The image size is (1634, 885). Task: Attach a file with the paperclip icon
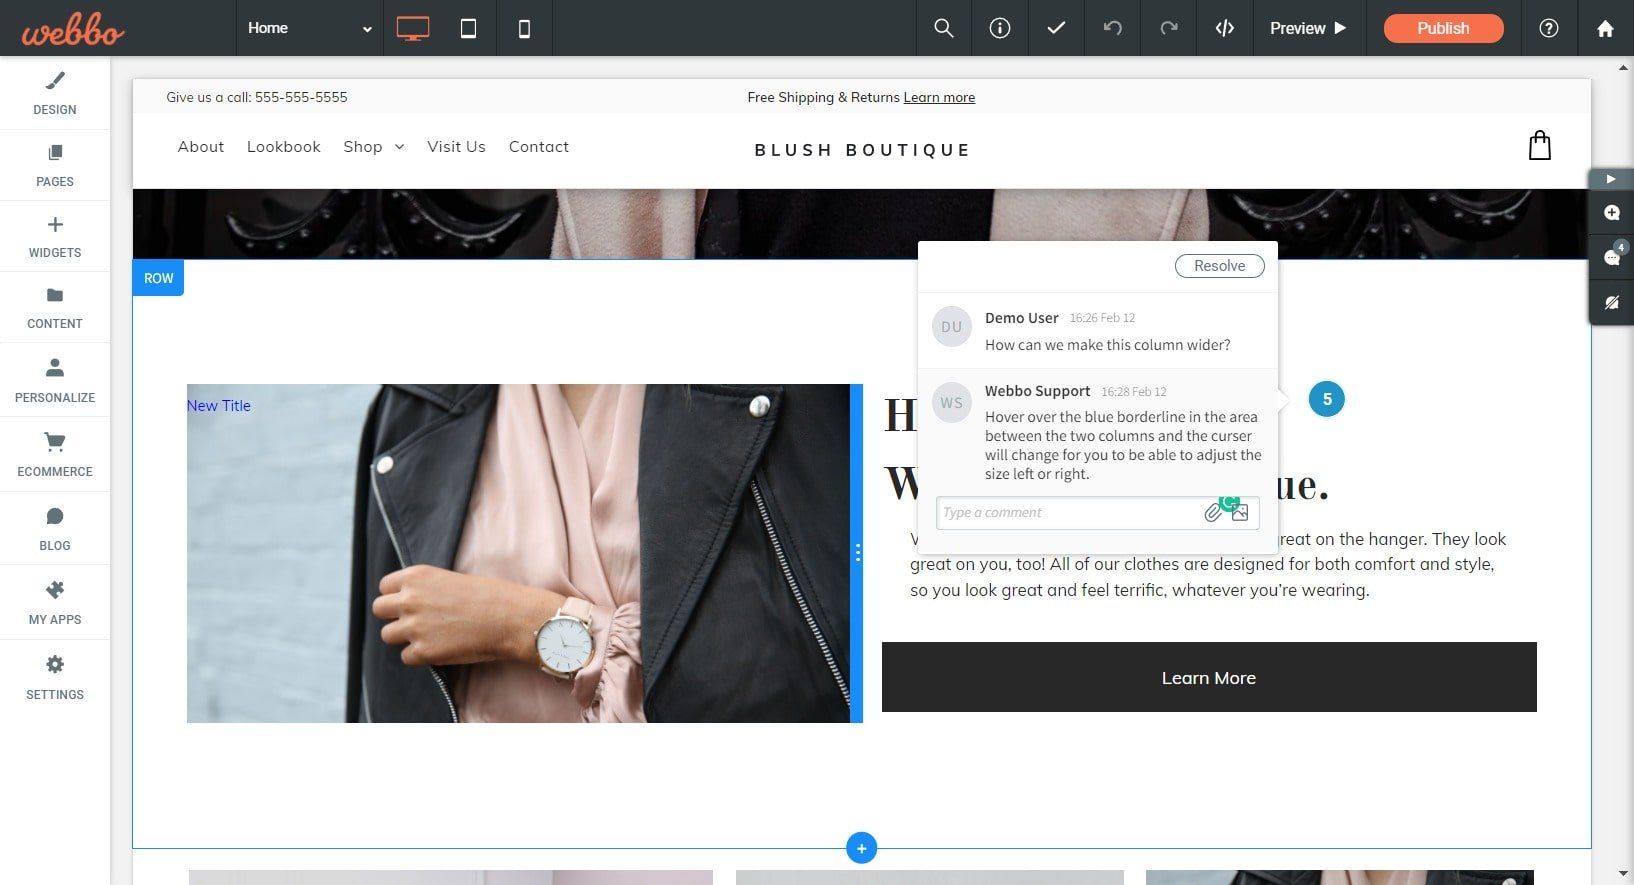[1213, 513]
